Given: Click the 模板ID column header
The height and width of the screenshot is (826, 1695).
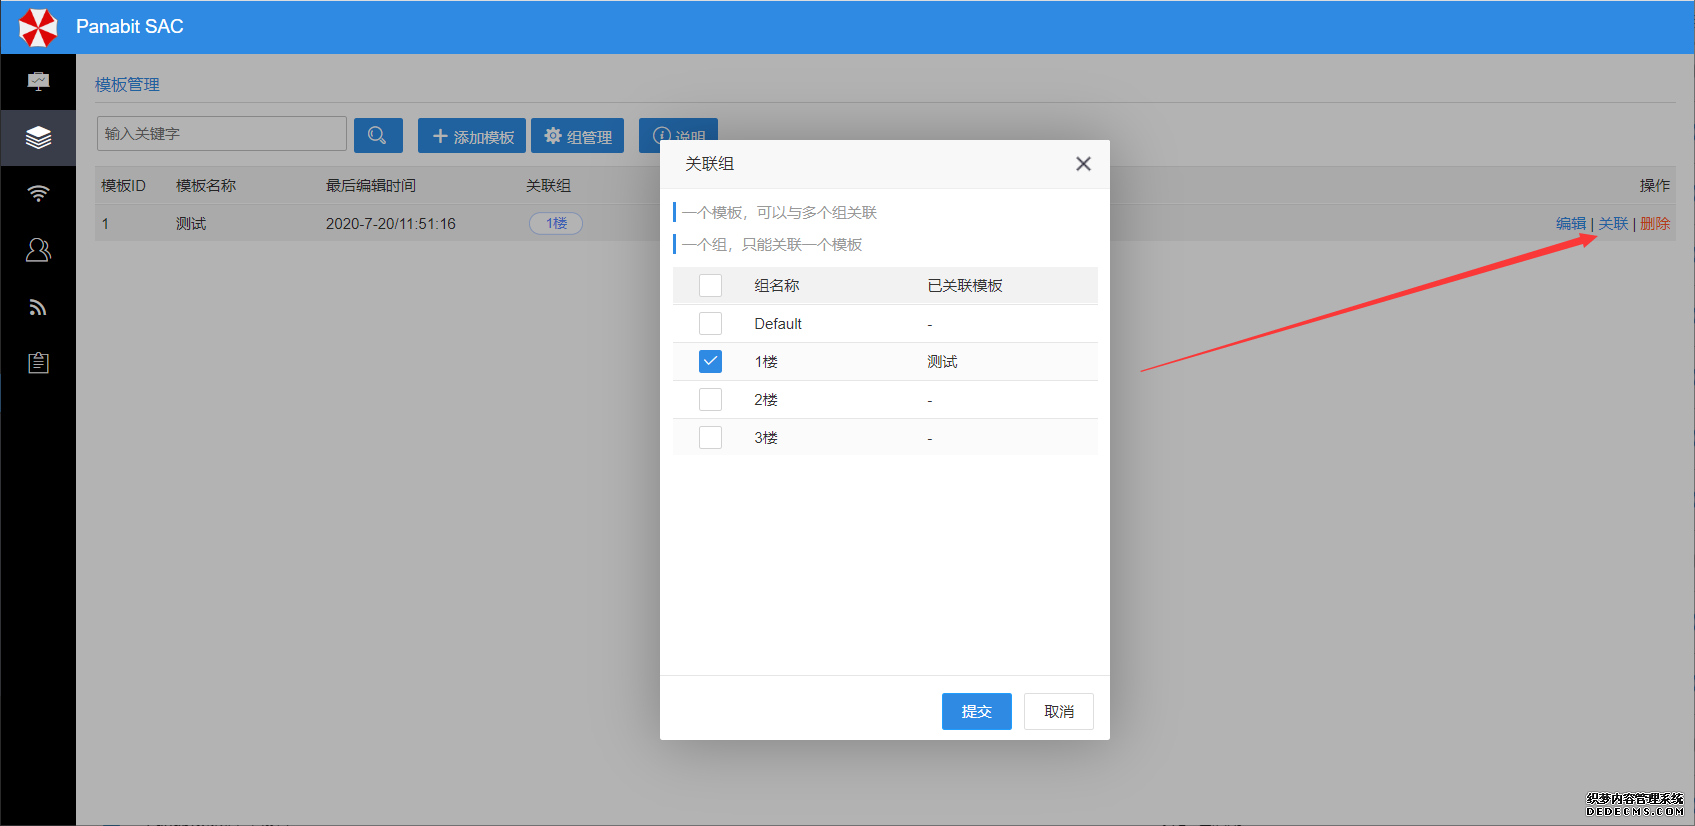Looking at the screenshot, I should point(123,186).
